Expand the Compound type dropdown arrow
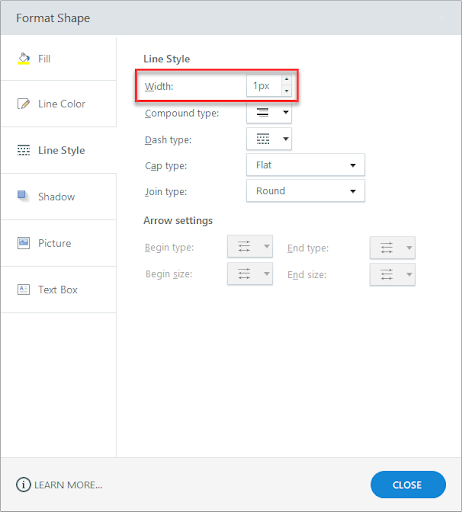Image resolution: width=462 pixels, height=512 pixels. 286,112
